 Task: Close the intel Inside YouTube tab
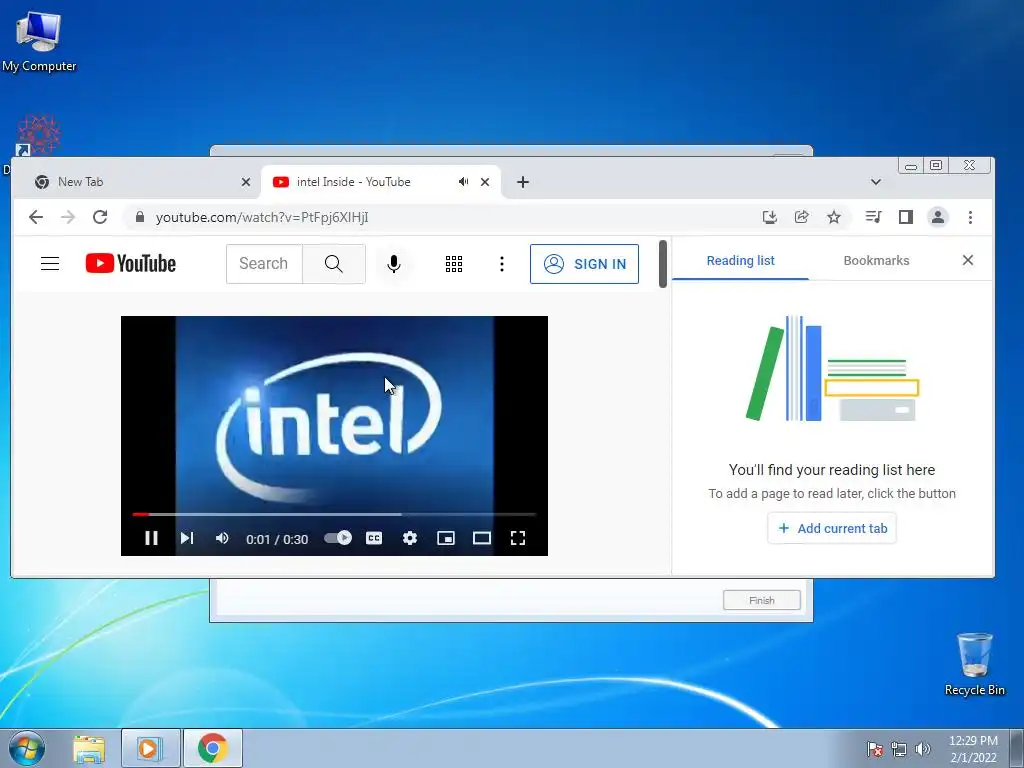click(x=485, y=182)
